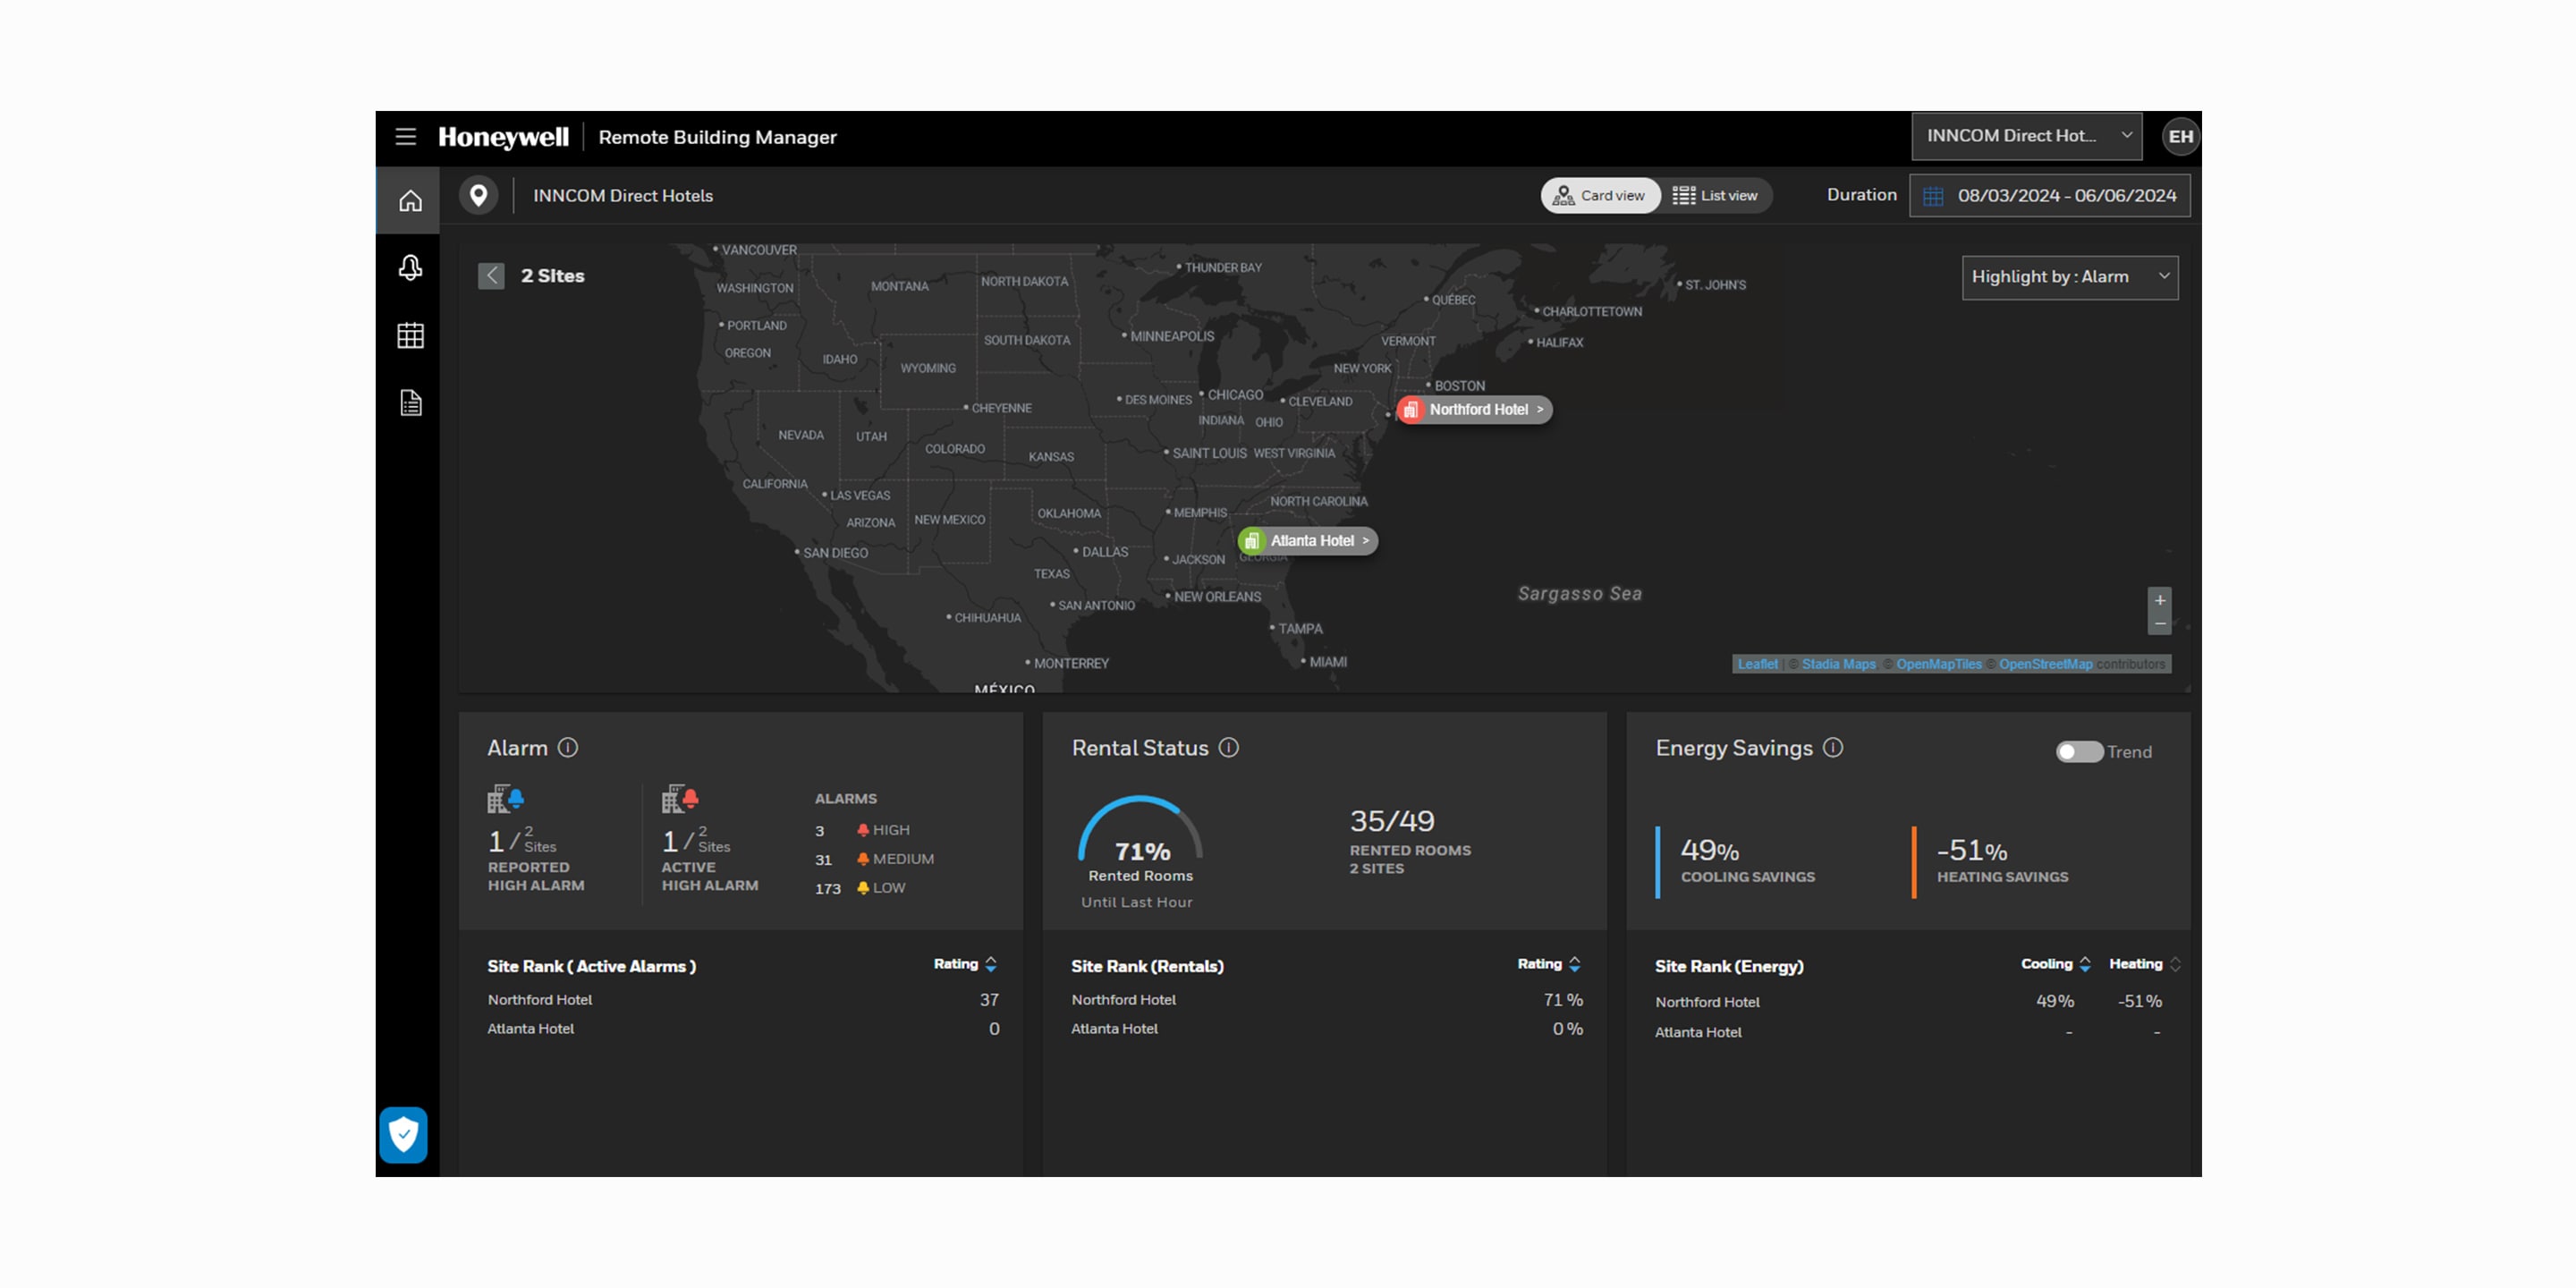The width and height of the screenshot is (2576, 1288).
Task: Click the yellow LOW alarm bell icon
Action: click(x=862, y=888)
